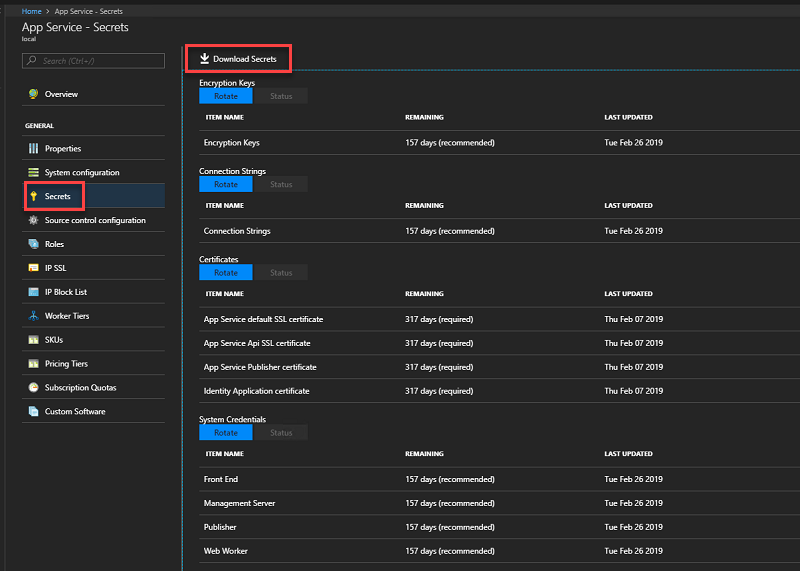Switch System Credentials view to Status
This screenshot has width=800, height=571.
coord(281,432)
